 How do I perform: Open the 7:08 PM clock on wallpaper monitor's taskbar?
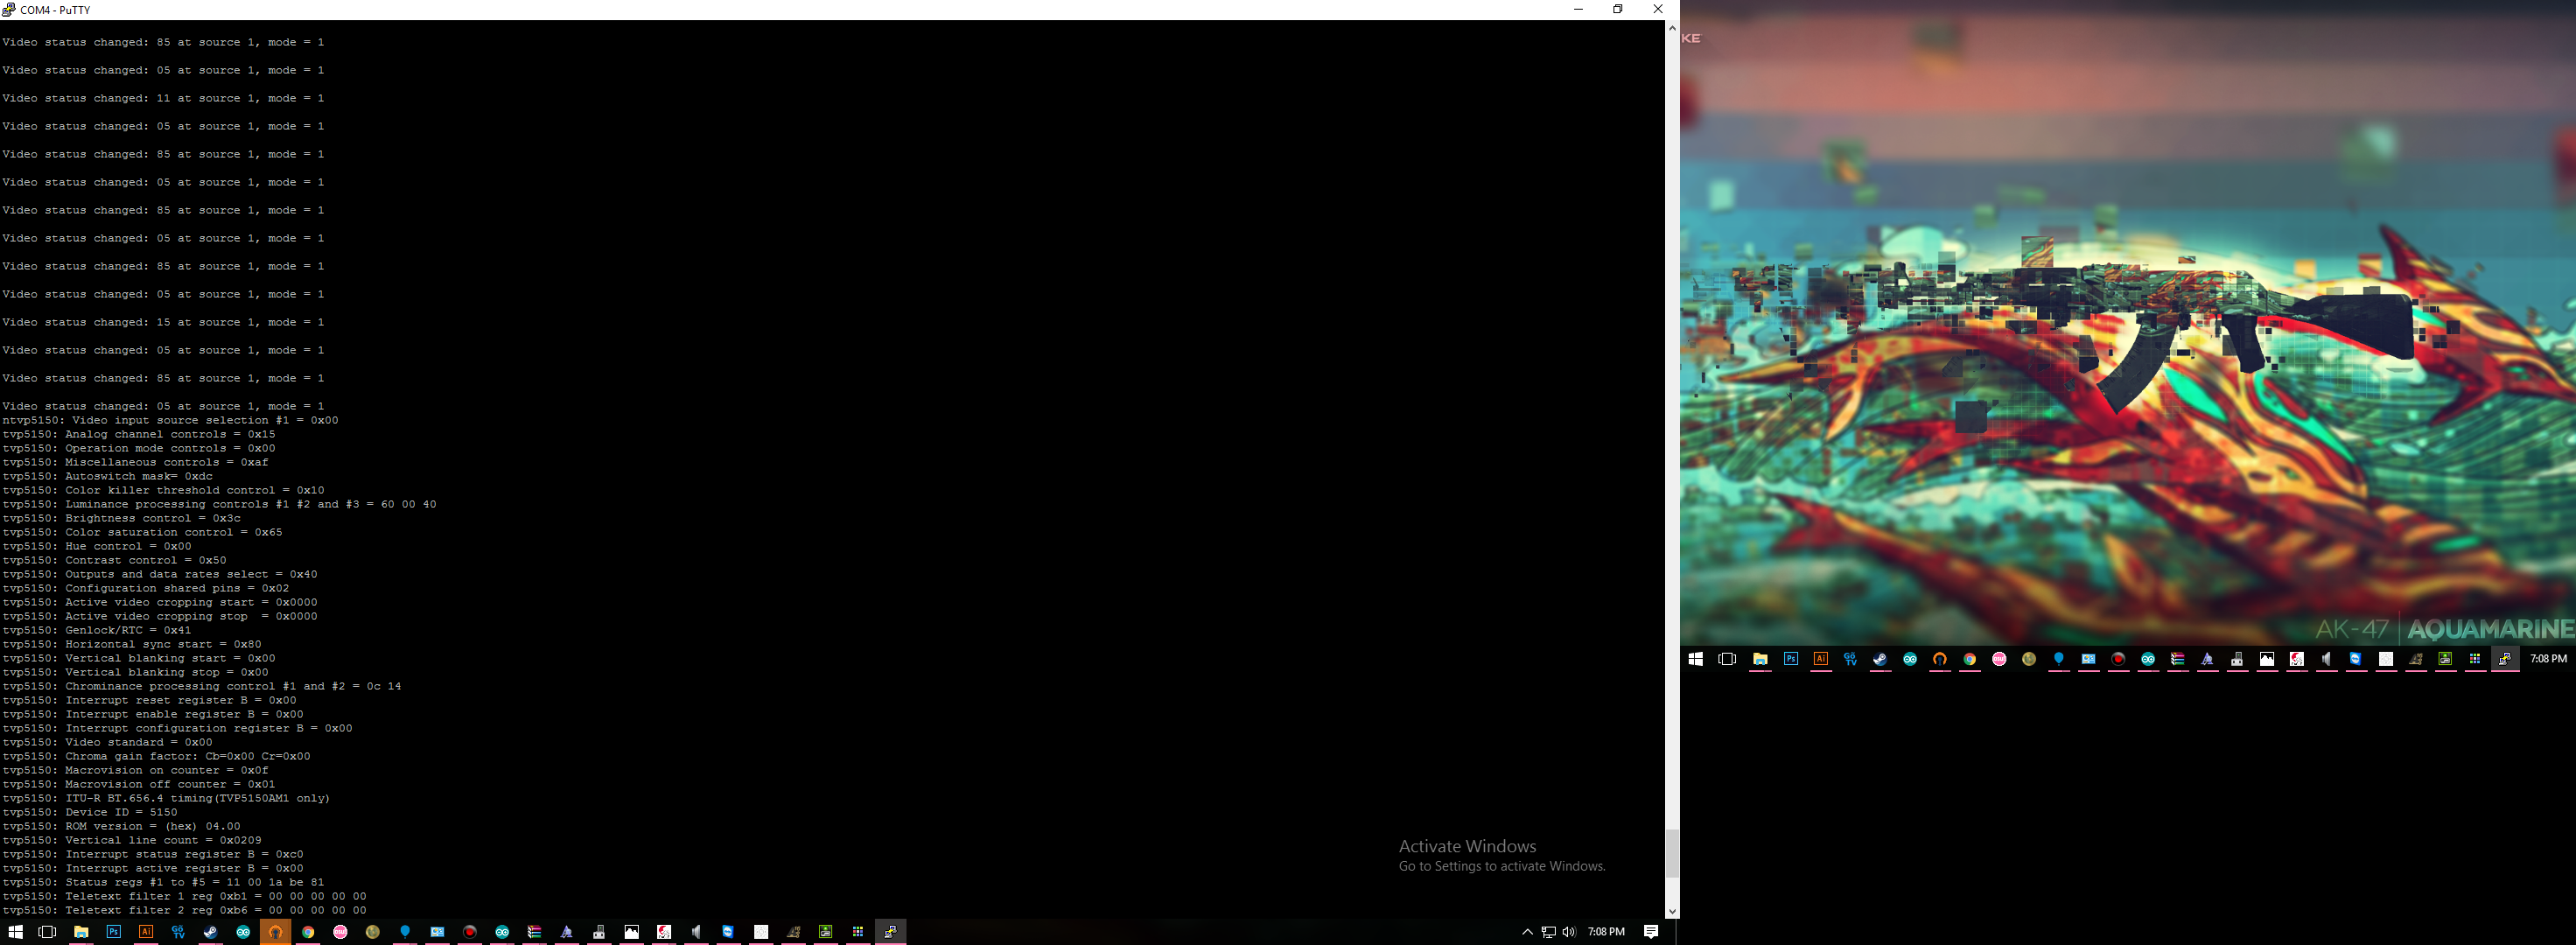[x=2548, y=659]
